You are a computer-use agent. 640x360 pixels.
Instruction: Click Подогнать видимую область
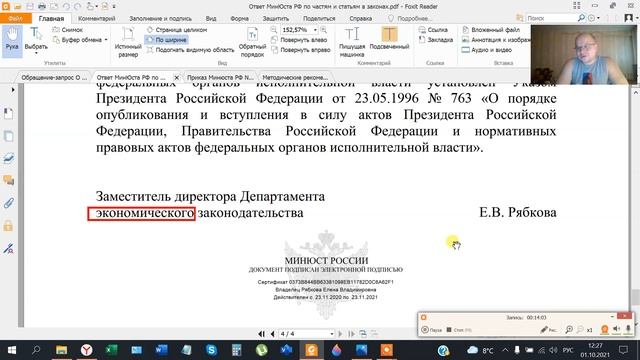pos(190,50)
